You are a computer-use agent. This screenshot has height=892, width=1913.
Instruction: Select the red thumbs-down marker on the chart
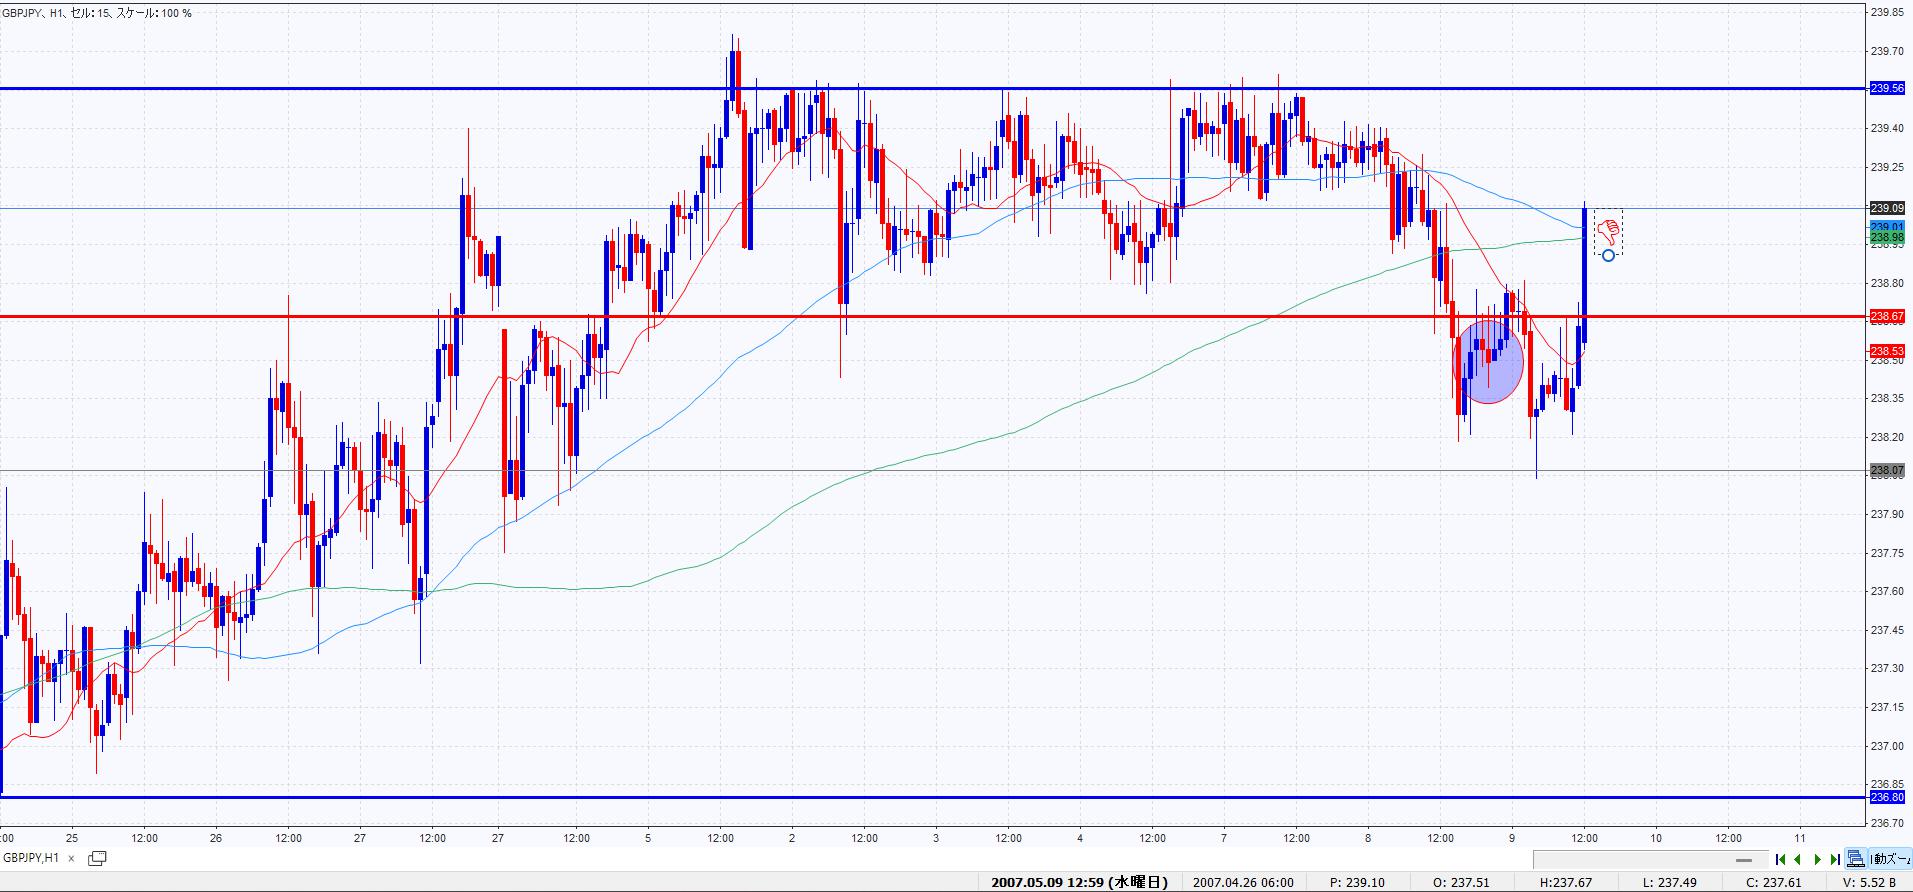1608,232
